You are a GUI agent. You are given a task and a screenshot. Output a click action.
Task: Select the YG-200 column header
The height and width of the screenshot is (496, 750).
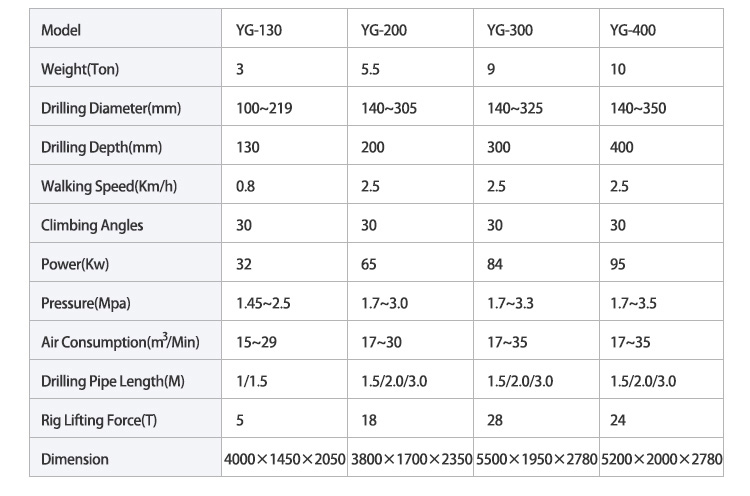tap(384, 30)
